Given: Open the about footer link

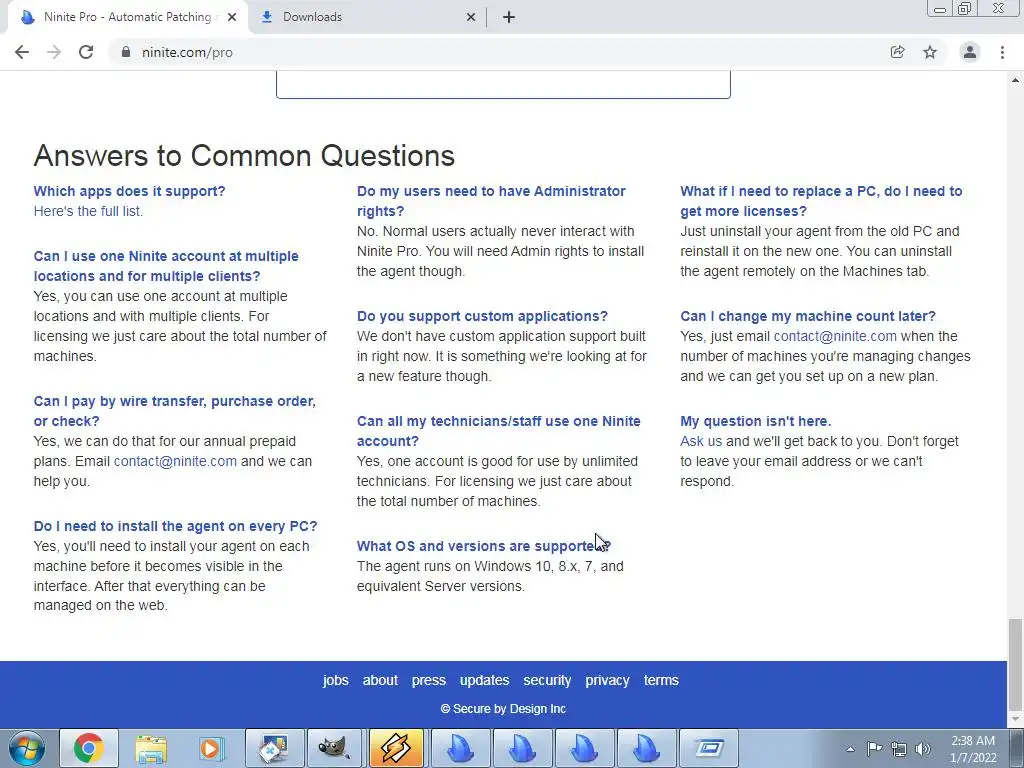Looking at the screenshot, I should click(380, 680).
